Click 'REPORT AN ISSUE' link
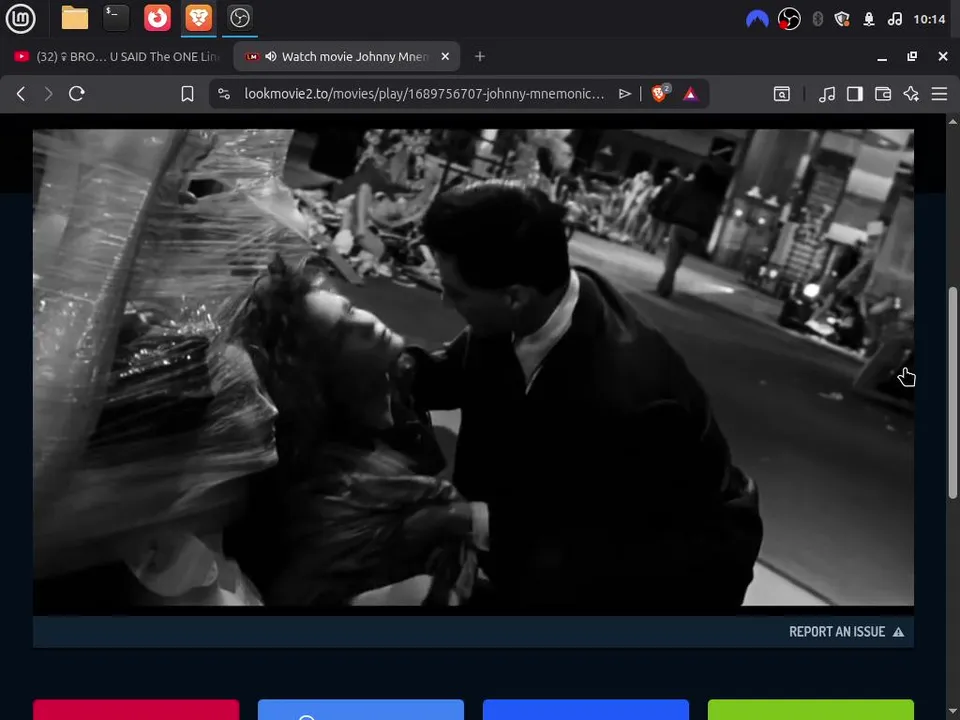Viewport: 960px width, 720px height. click(846, 632)
